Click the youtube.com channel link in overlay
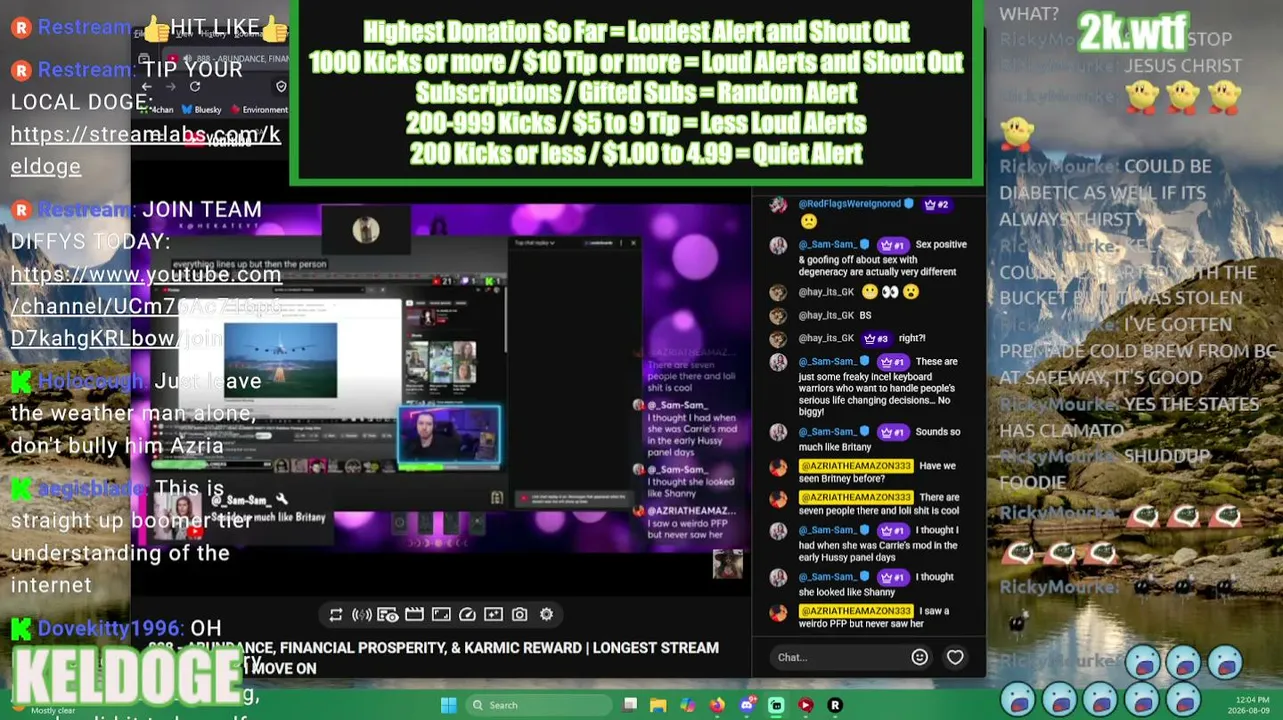This screenshot has height=720, width=1283. 146,306
